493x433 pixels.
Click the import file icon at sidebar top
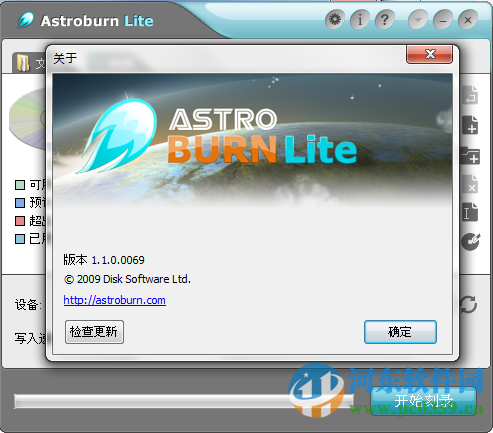point(470,95)
